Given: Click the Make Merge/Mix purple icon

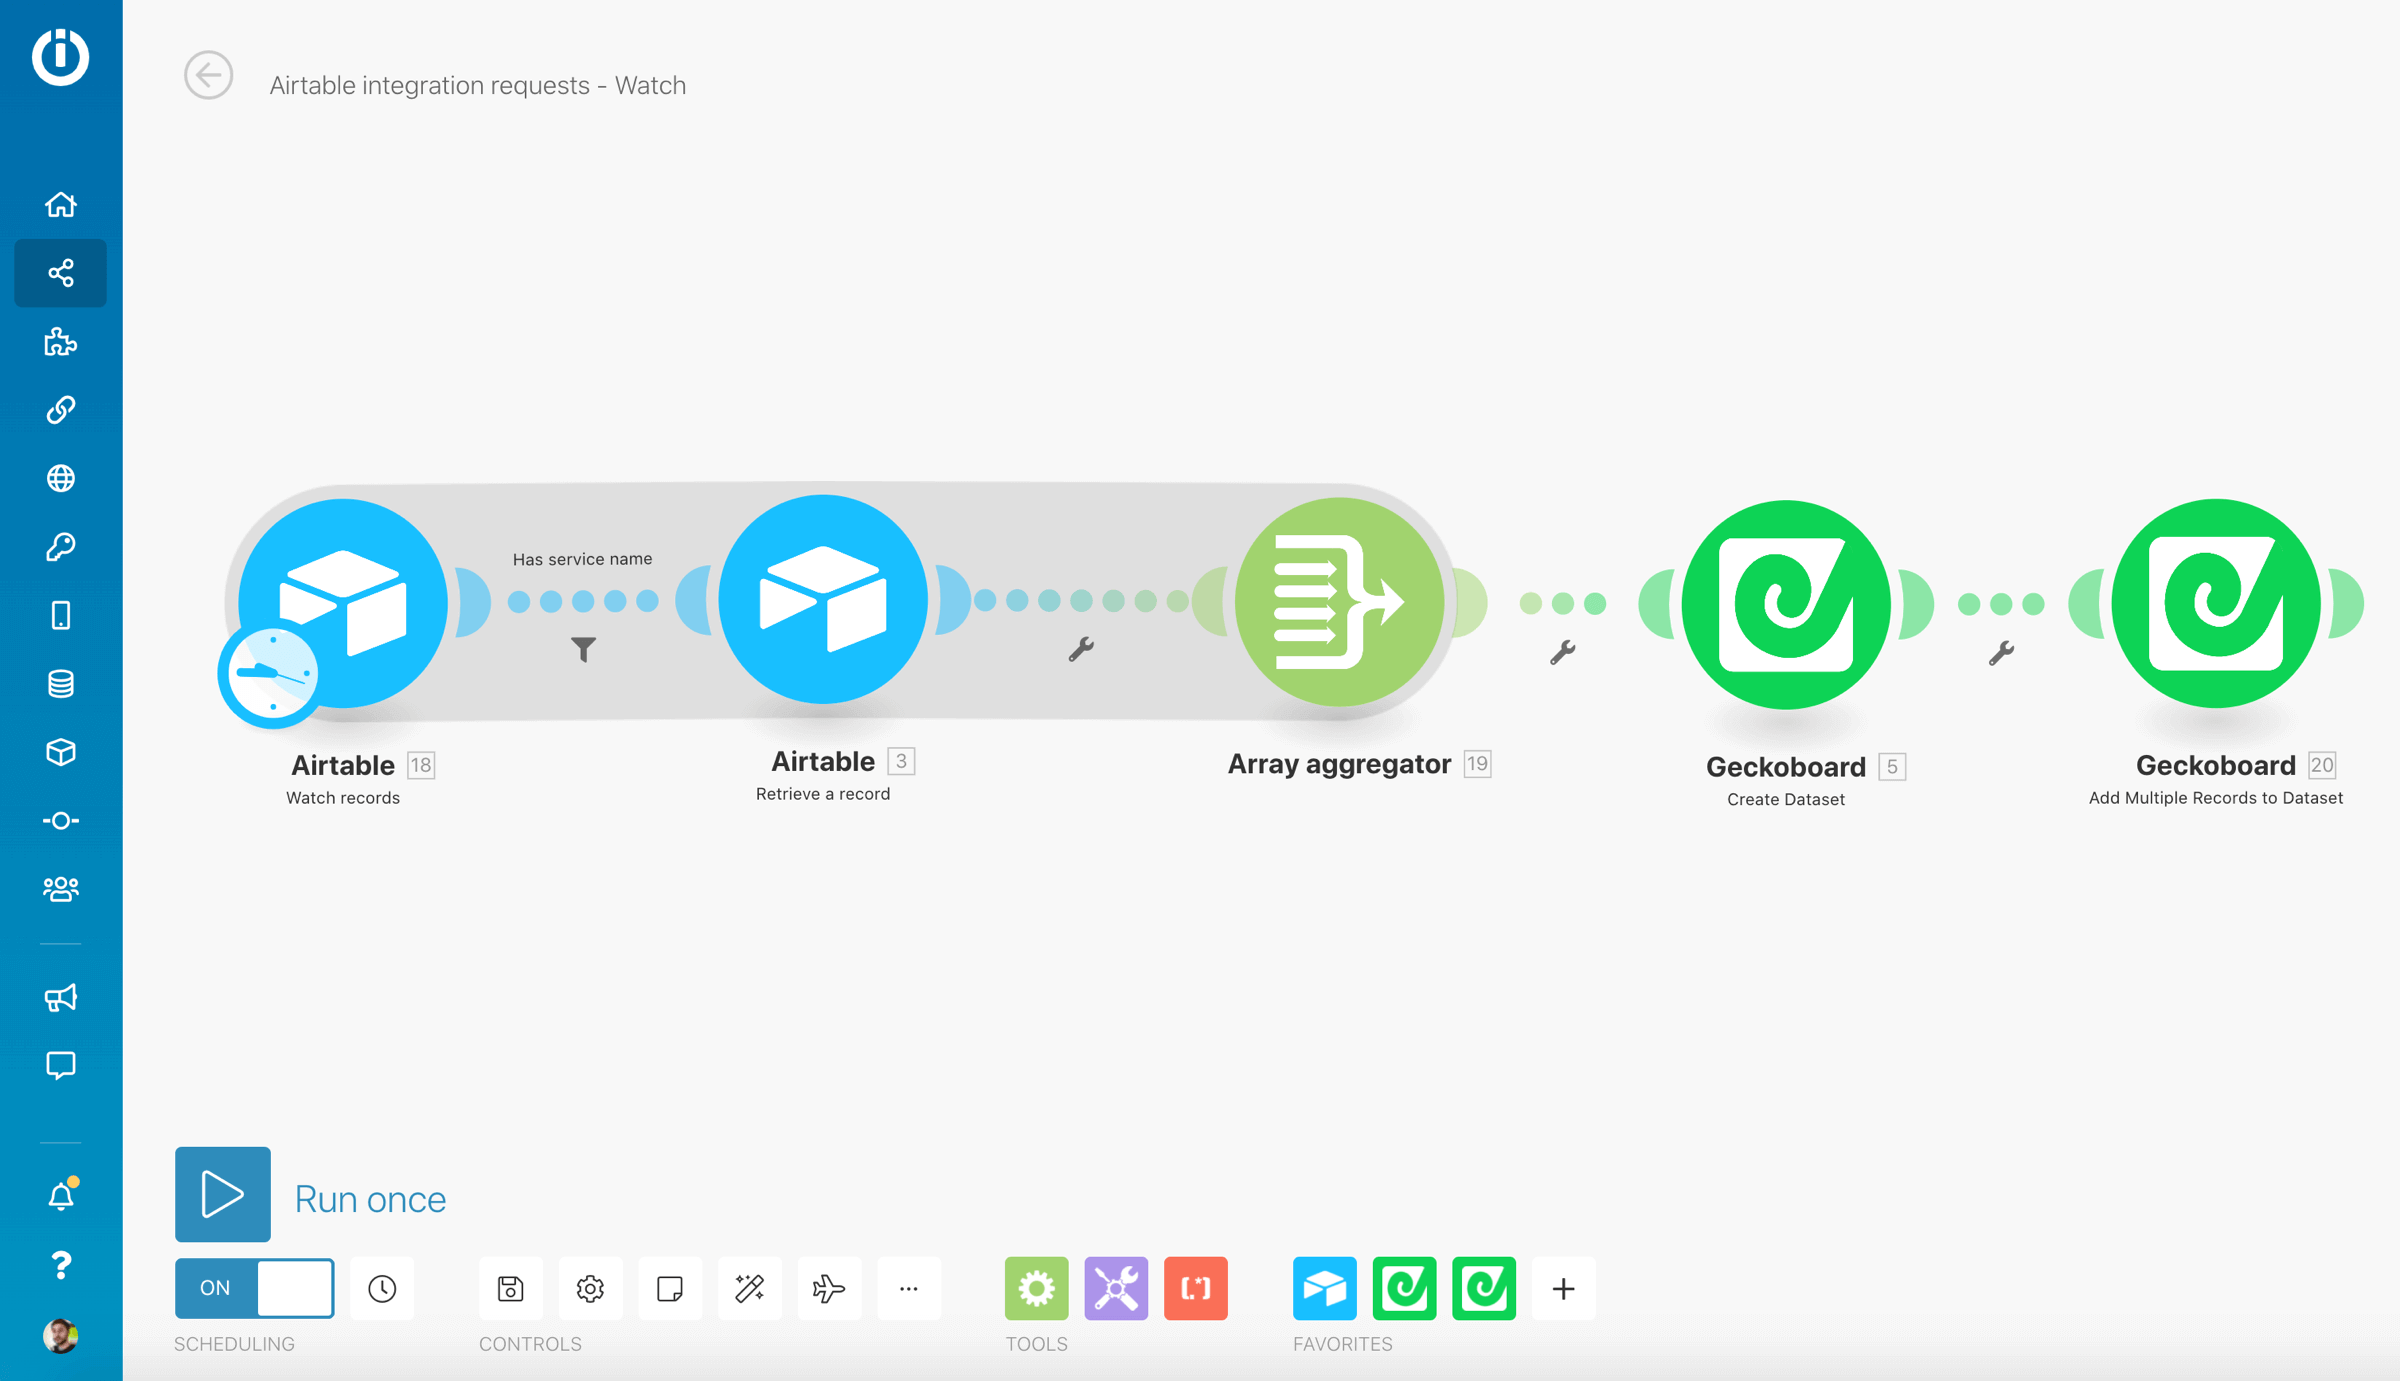Looking at the screenshot, I should (1118, 1287).
